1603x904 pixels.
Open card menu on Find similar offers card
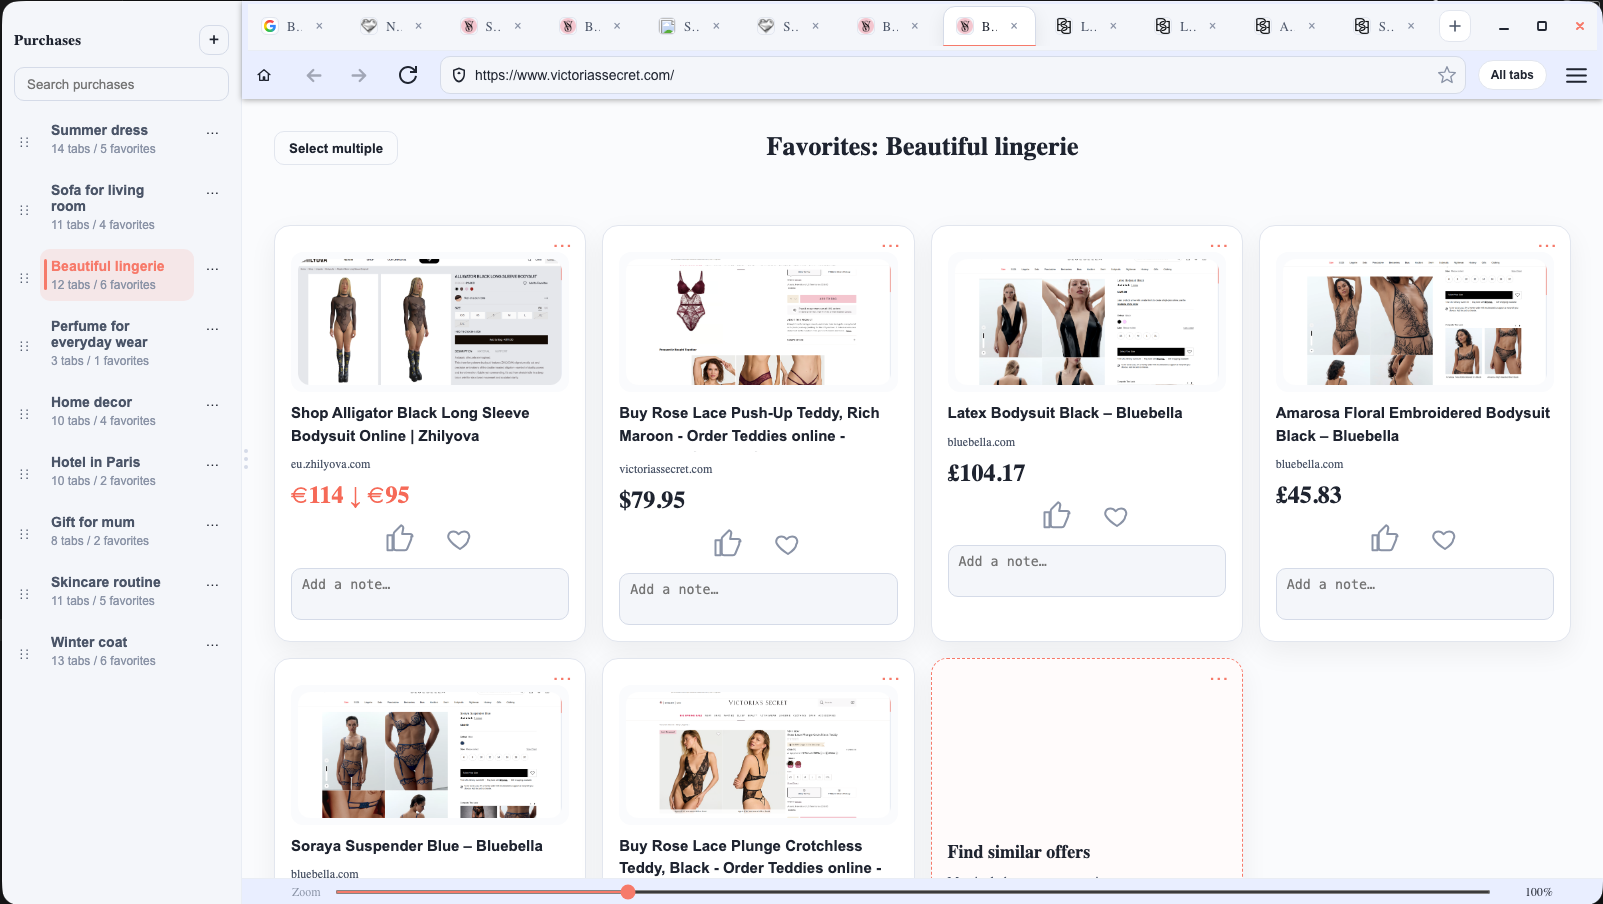tap(1218, 679)
